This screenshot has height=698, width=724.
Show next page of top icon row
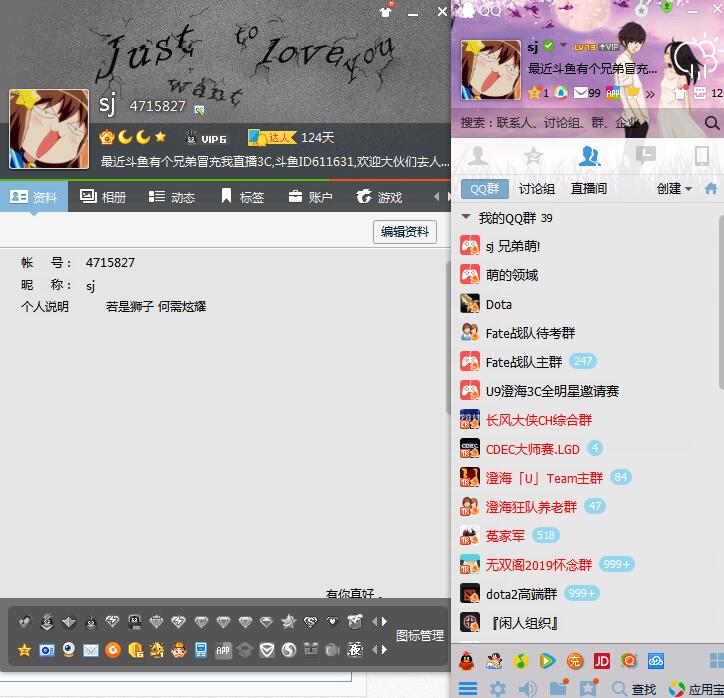click(x=385, y=621)
